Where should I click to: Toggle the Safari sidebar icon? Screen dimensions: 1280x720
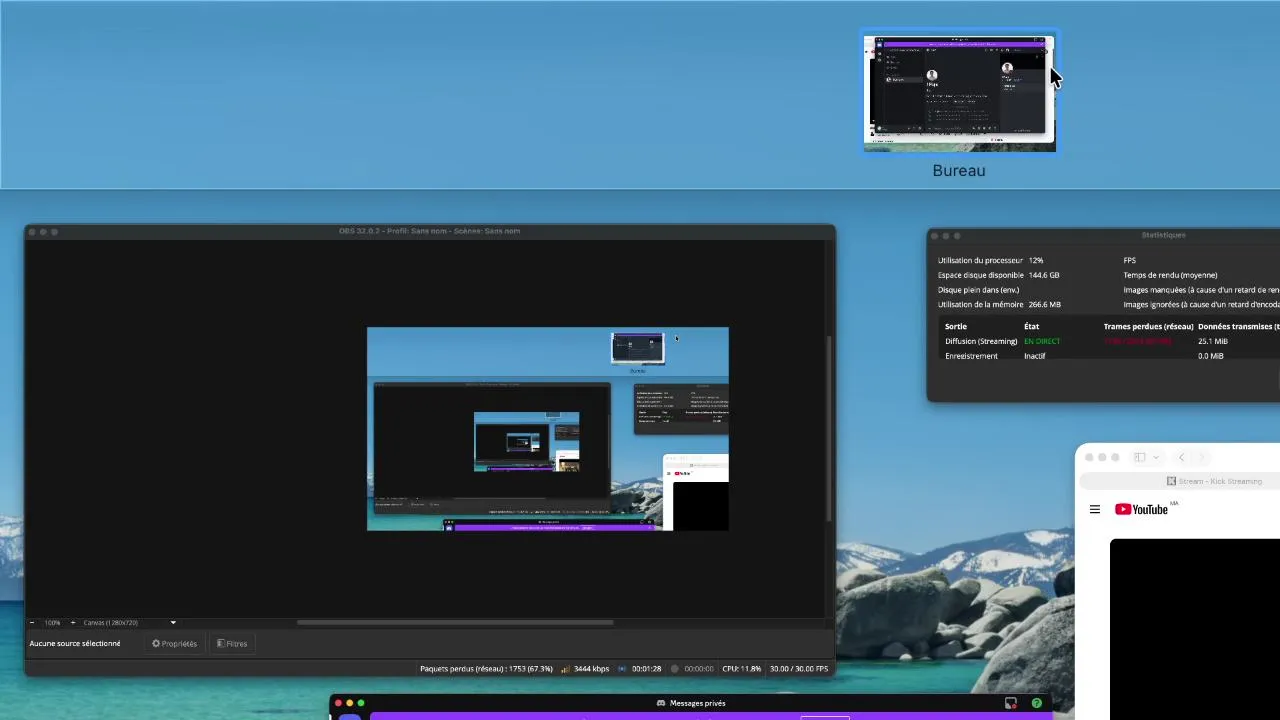[x=1139, y=457]
